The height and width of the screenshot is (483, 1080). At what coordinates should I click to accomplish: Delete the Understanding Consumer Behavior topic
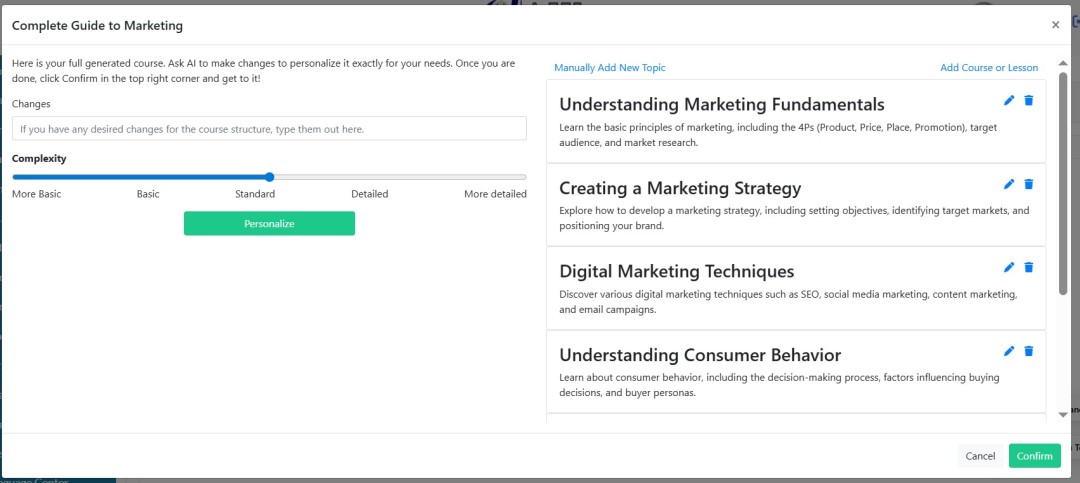point(1029,351)
